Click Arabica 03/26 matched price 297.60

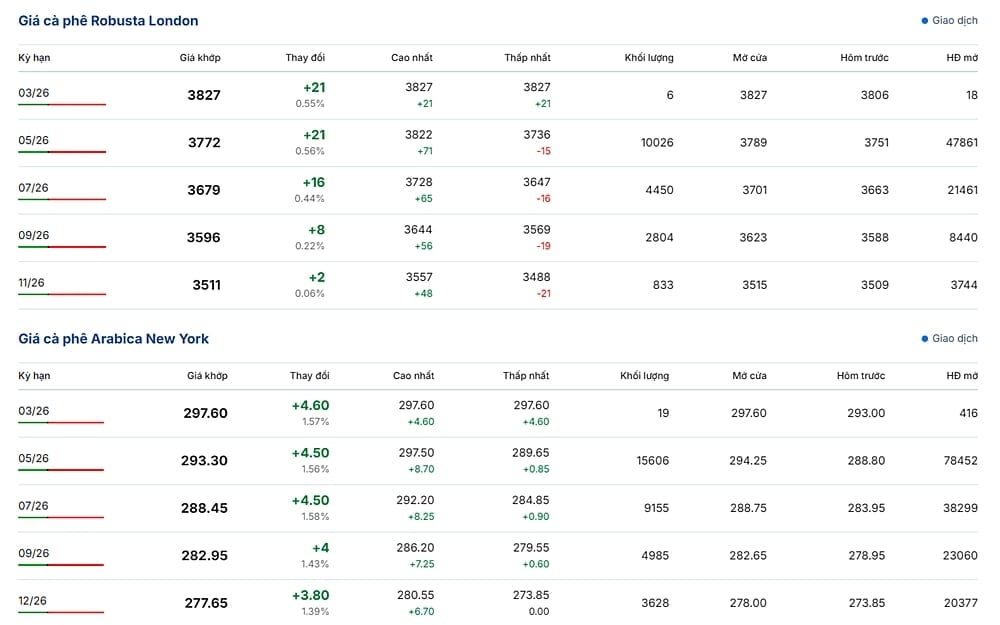205,413
